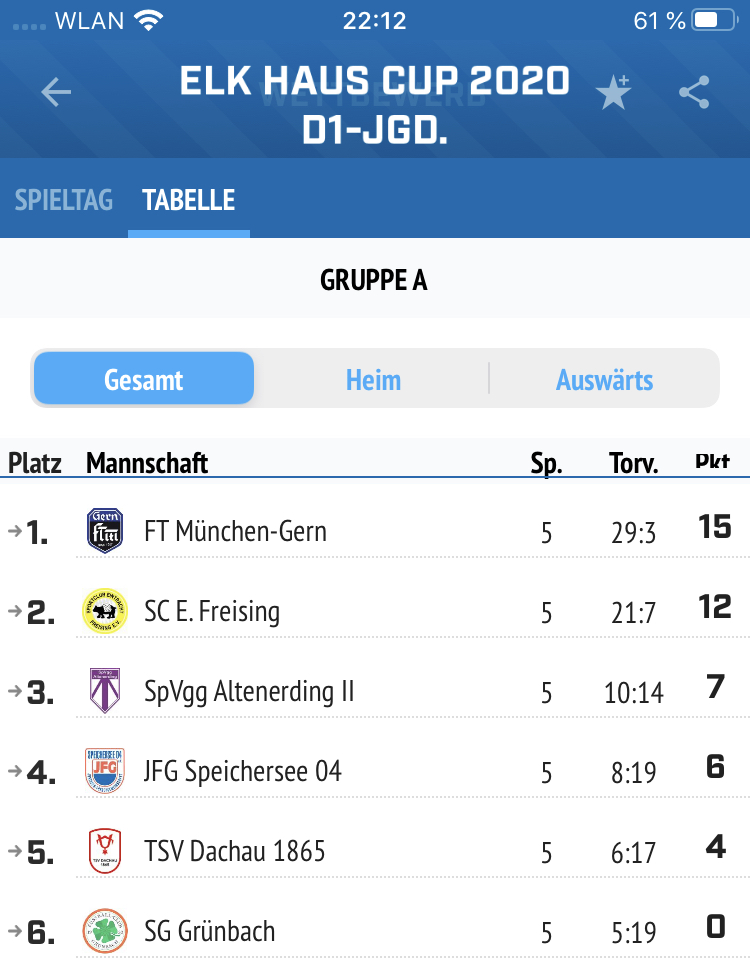This screenshot has width=750, height=966.
Task: Tap the WLAN wifi status icon
Action: point(148,21)
